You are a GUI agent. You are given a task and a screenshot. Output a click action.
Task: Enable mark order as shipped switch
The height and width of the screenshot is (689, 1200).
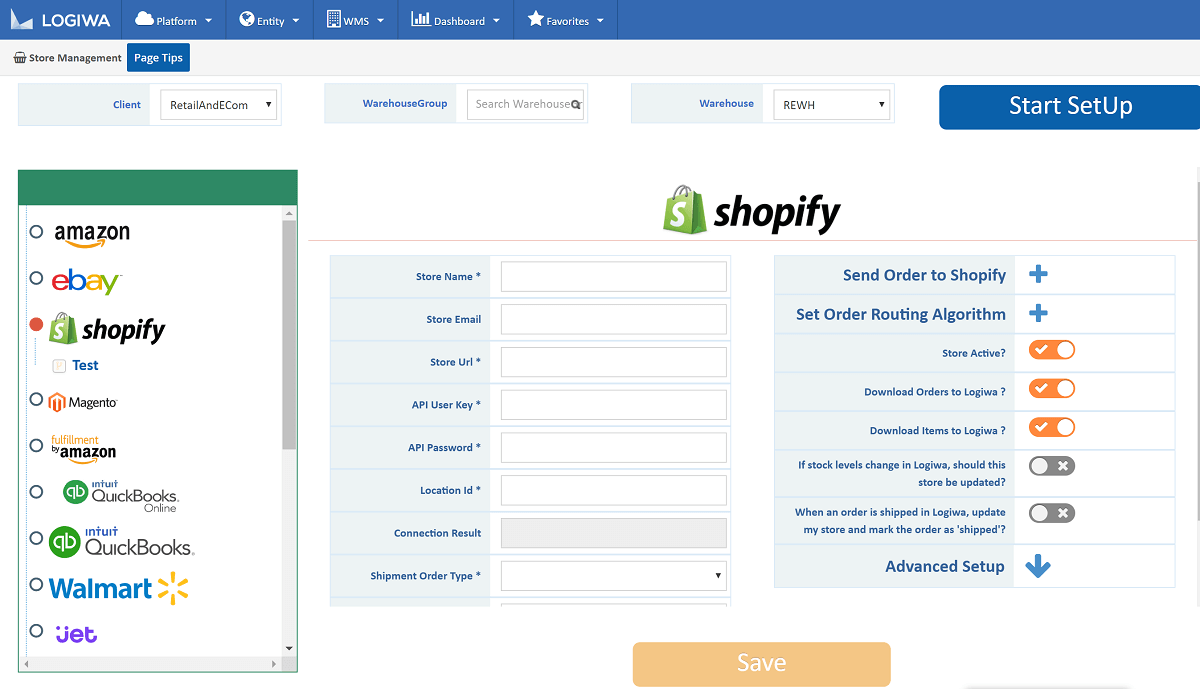pyautogui.click(x=1052, y=513)
